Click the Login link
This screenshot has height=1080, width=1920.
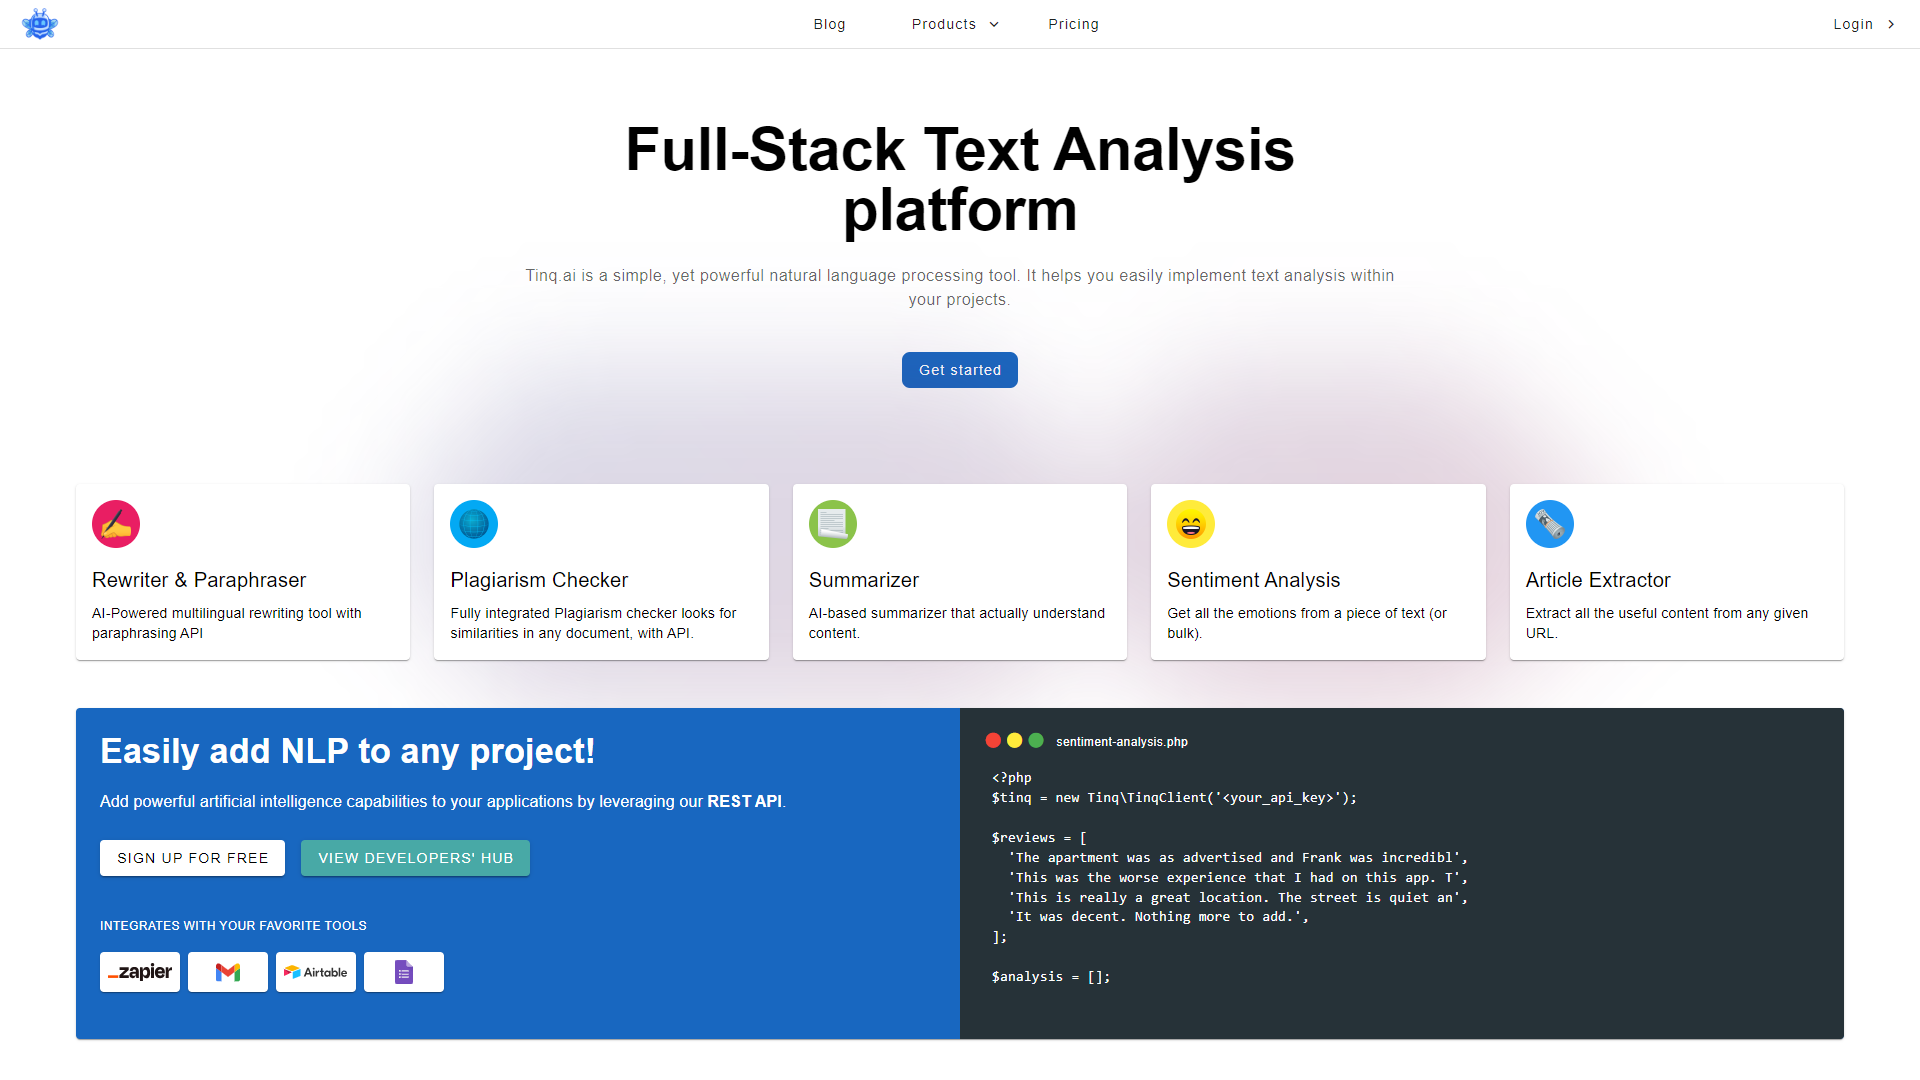1852,24
